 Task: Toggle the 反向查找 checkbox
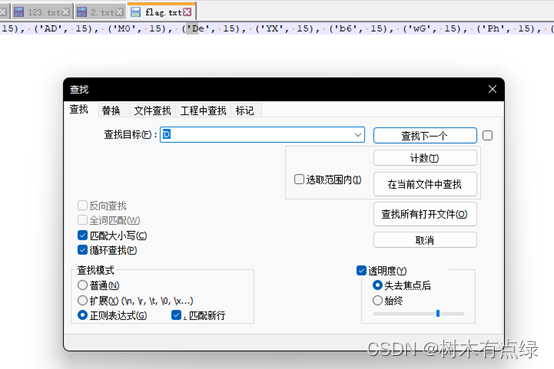[x=82, y=205]
